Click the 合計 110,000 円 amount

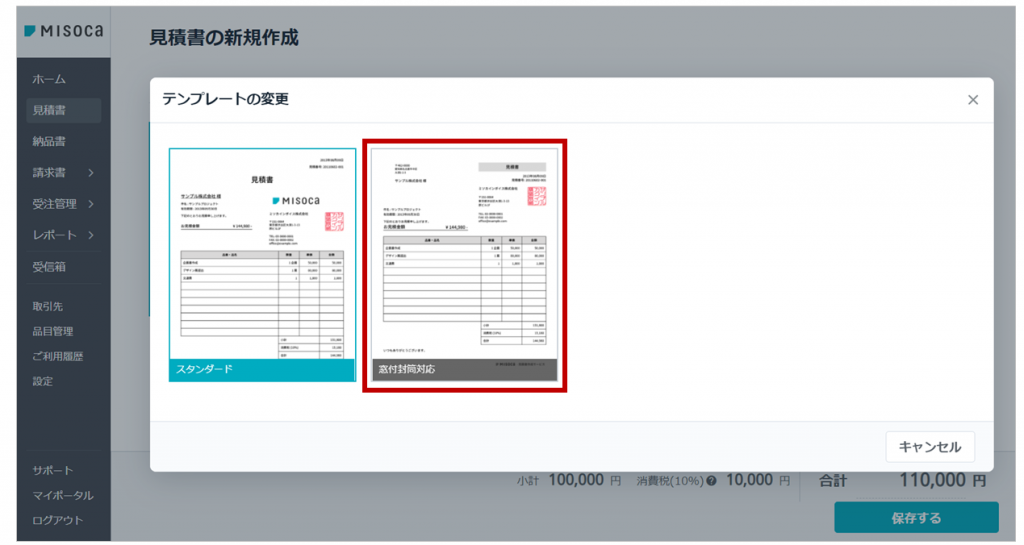(942, 481)
